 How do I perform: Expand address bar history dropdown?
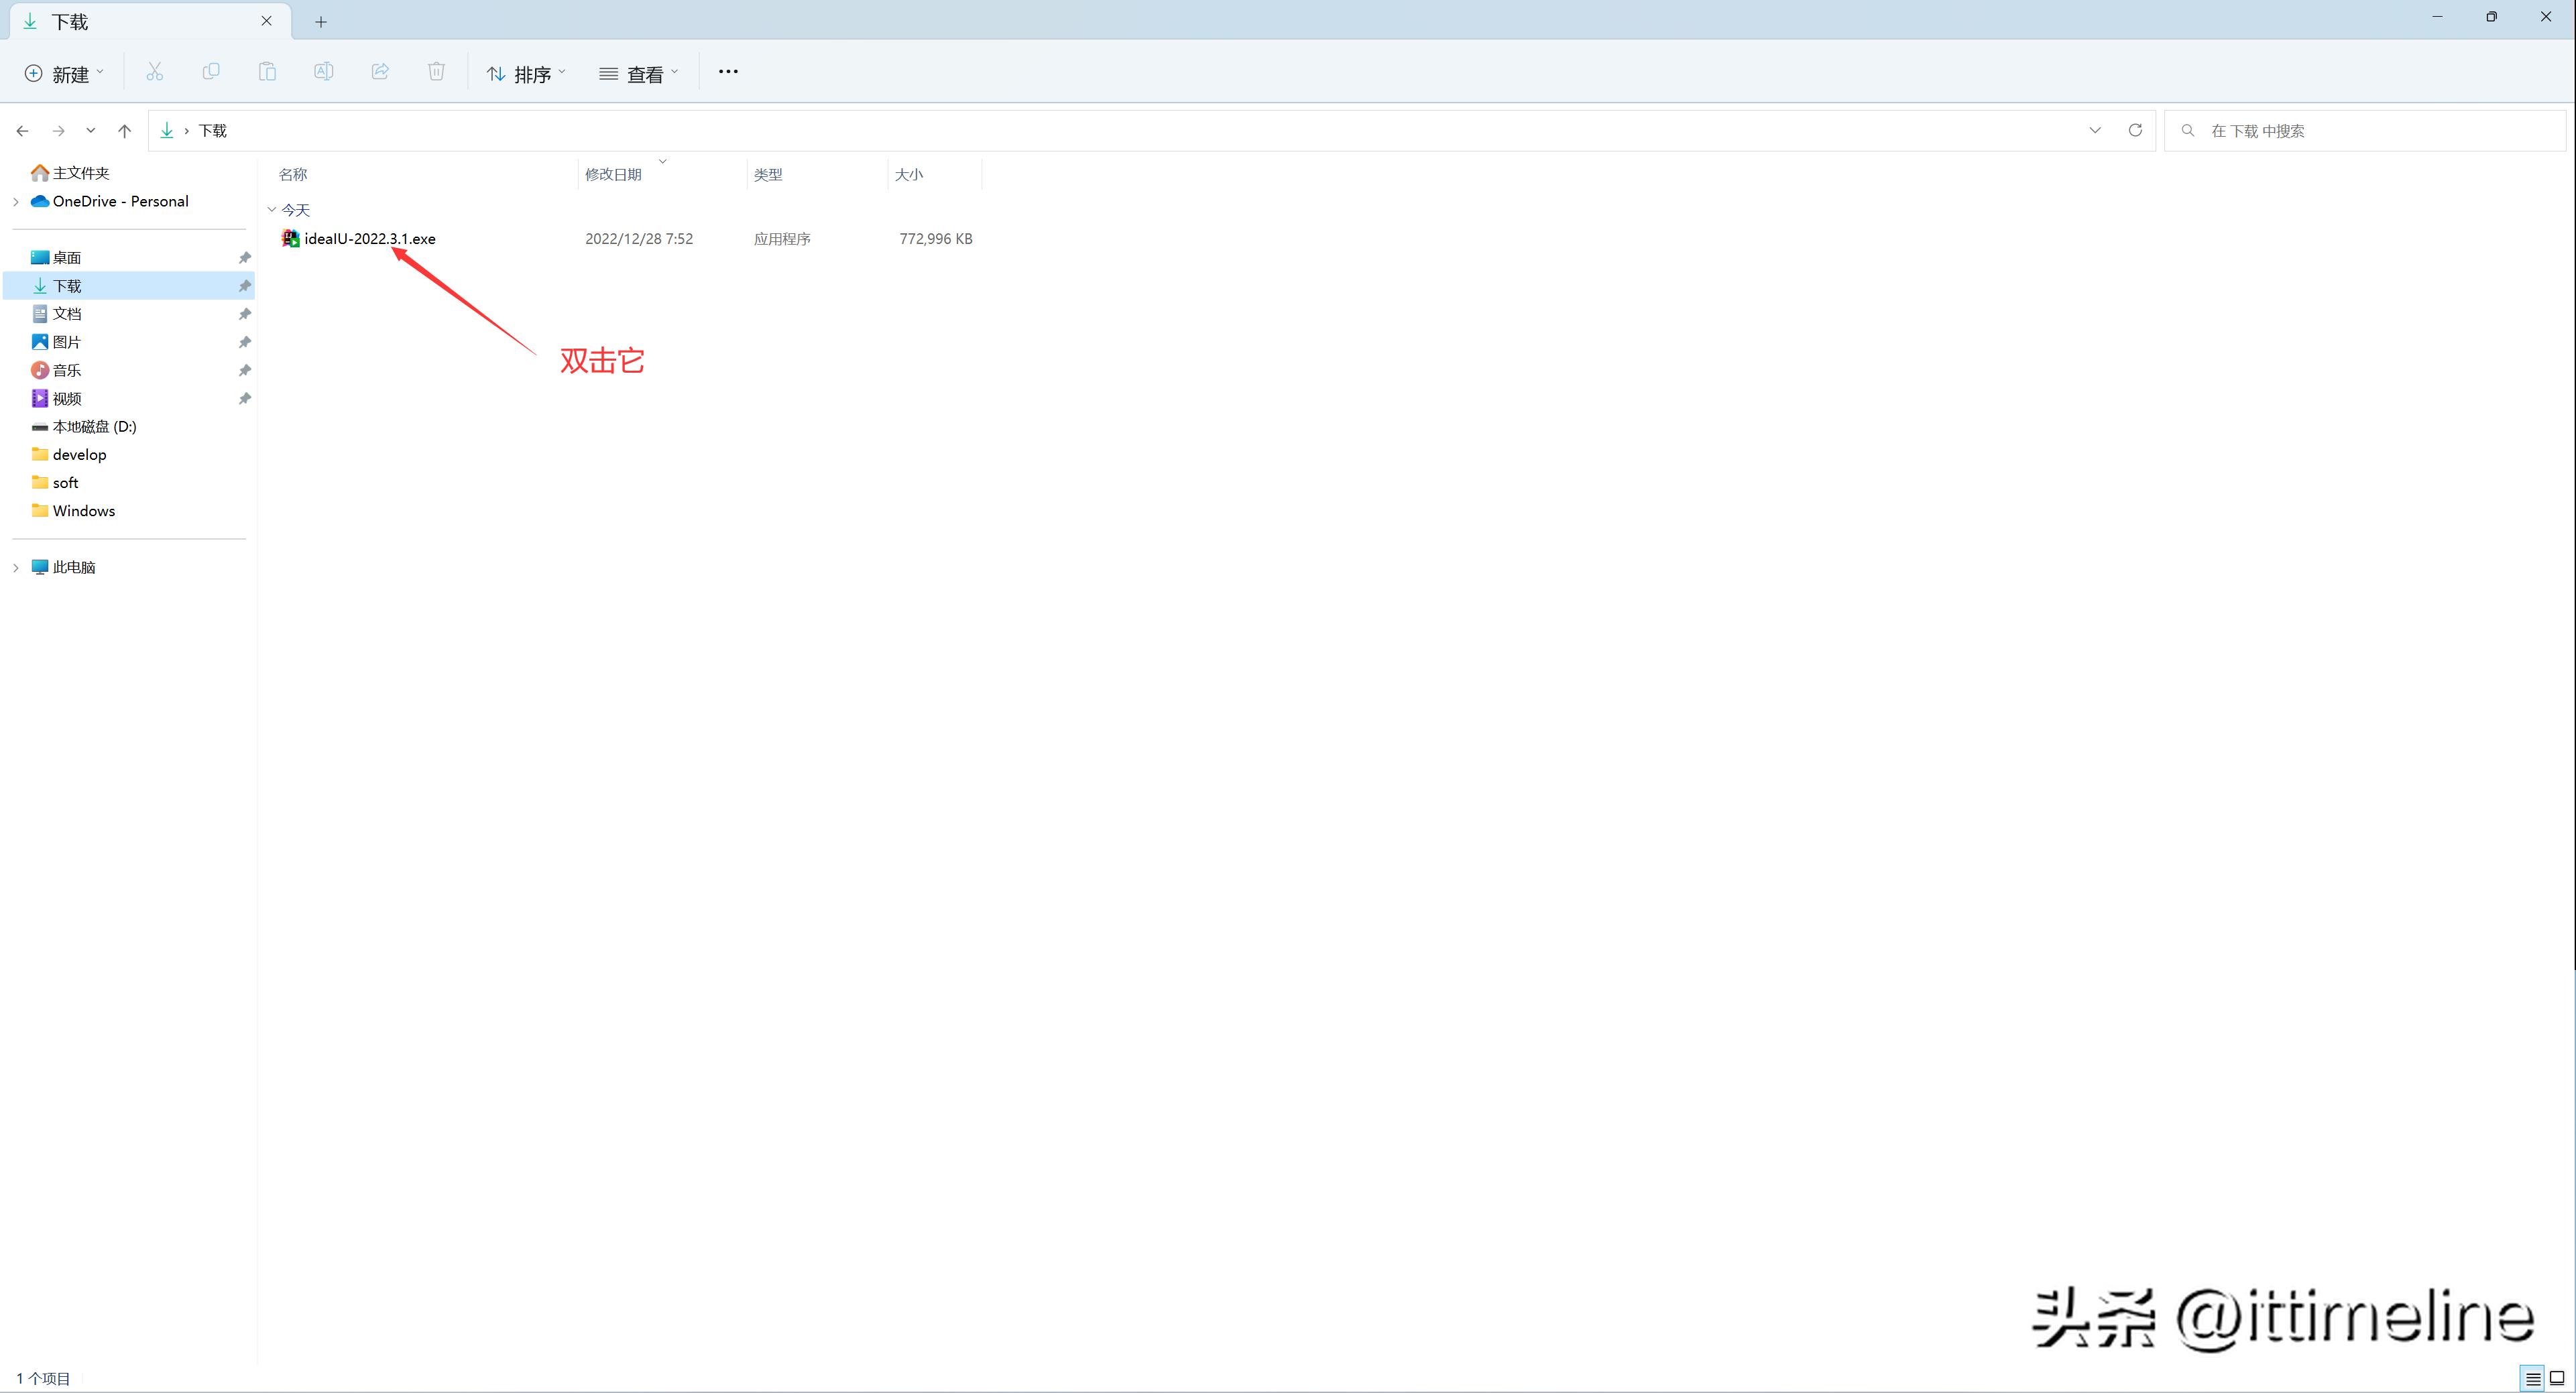pyautogui.click(x=2095, y=131)
